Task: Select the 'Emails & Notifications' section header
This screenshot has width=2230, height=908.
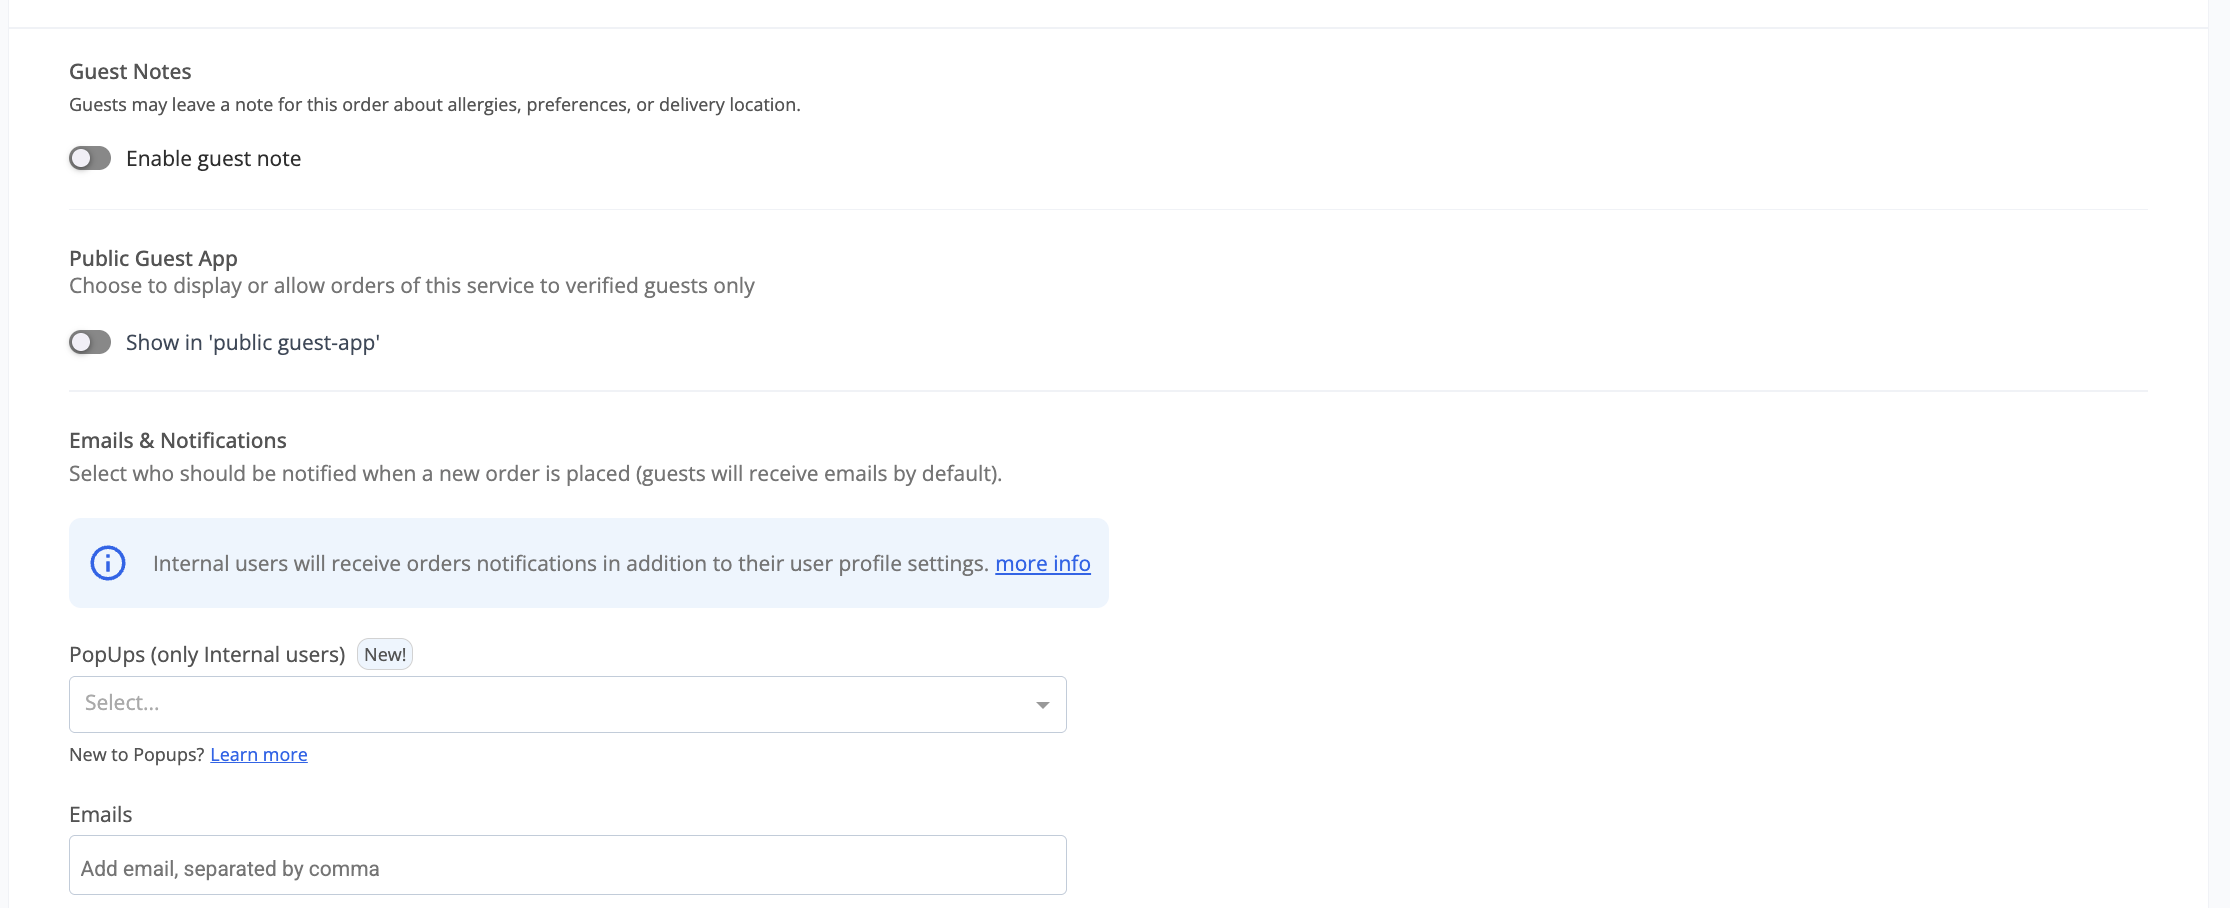Action: tap(177, 439)
